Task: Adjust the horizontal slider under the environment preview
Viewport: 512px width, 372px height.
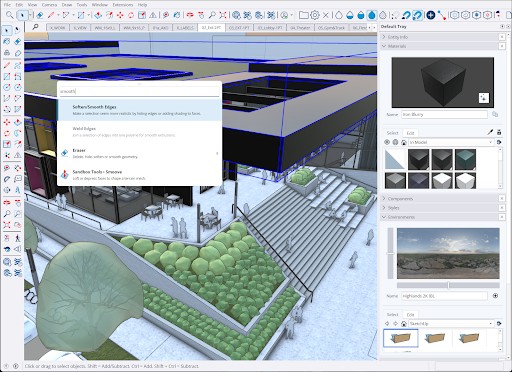Action: pos(448,285)
